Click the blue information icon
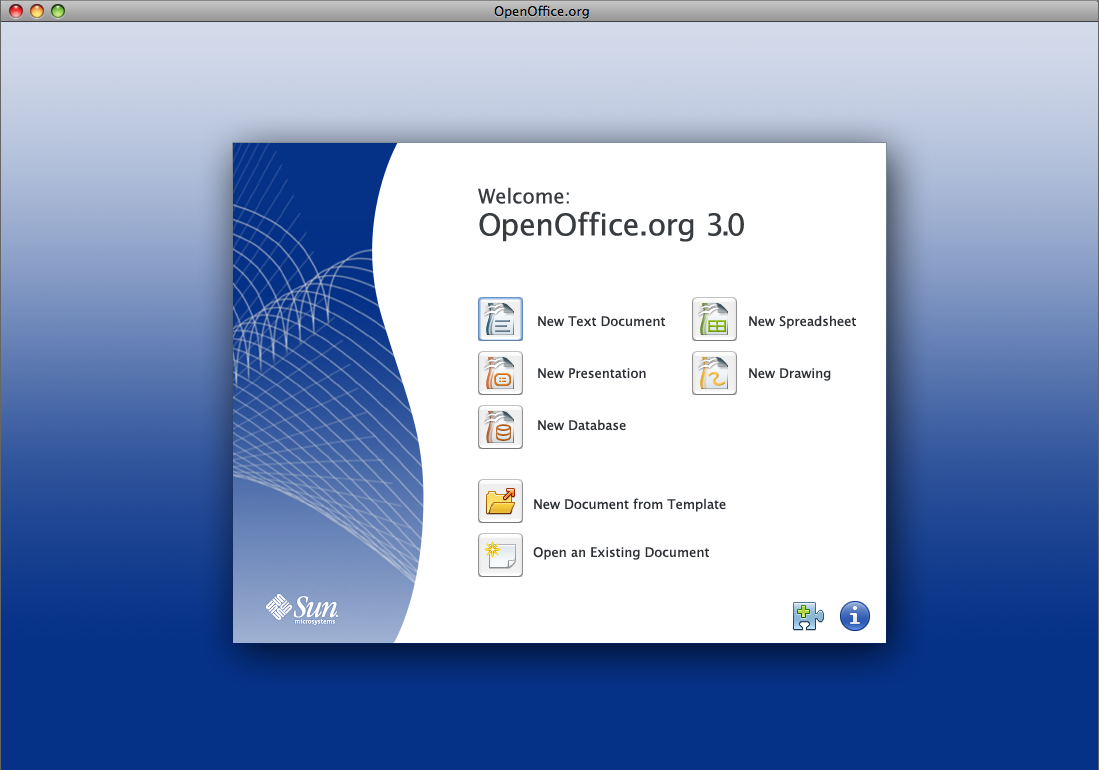The width and height of the screenshot is (1099, 770). click(854, 616)
